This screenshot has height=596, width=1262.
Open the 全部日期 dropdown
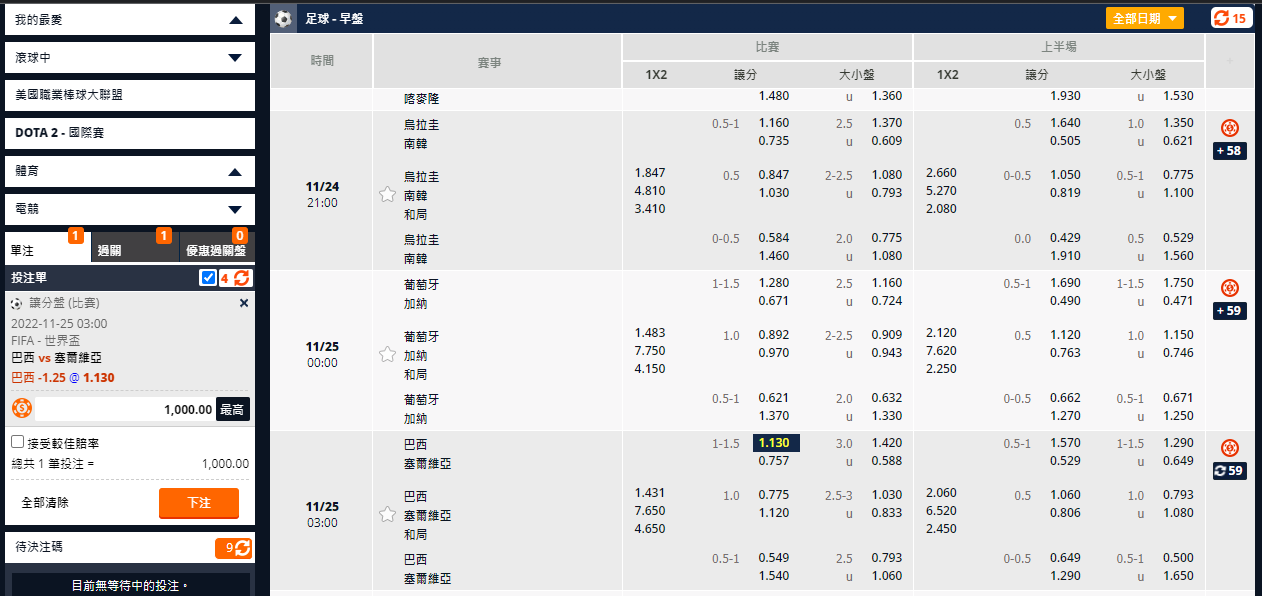coord(1144,17)
